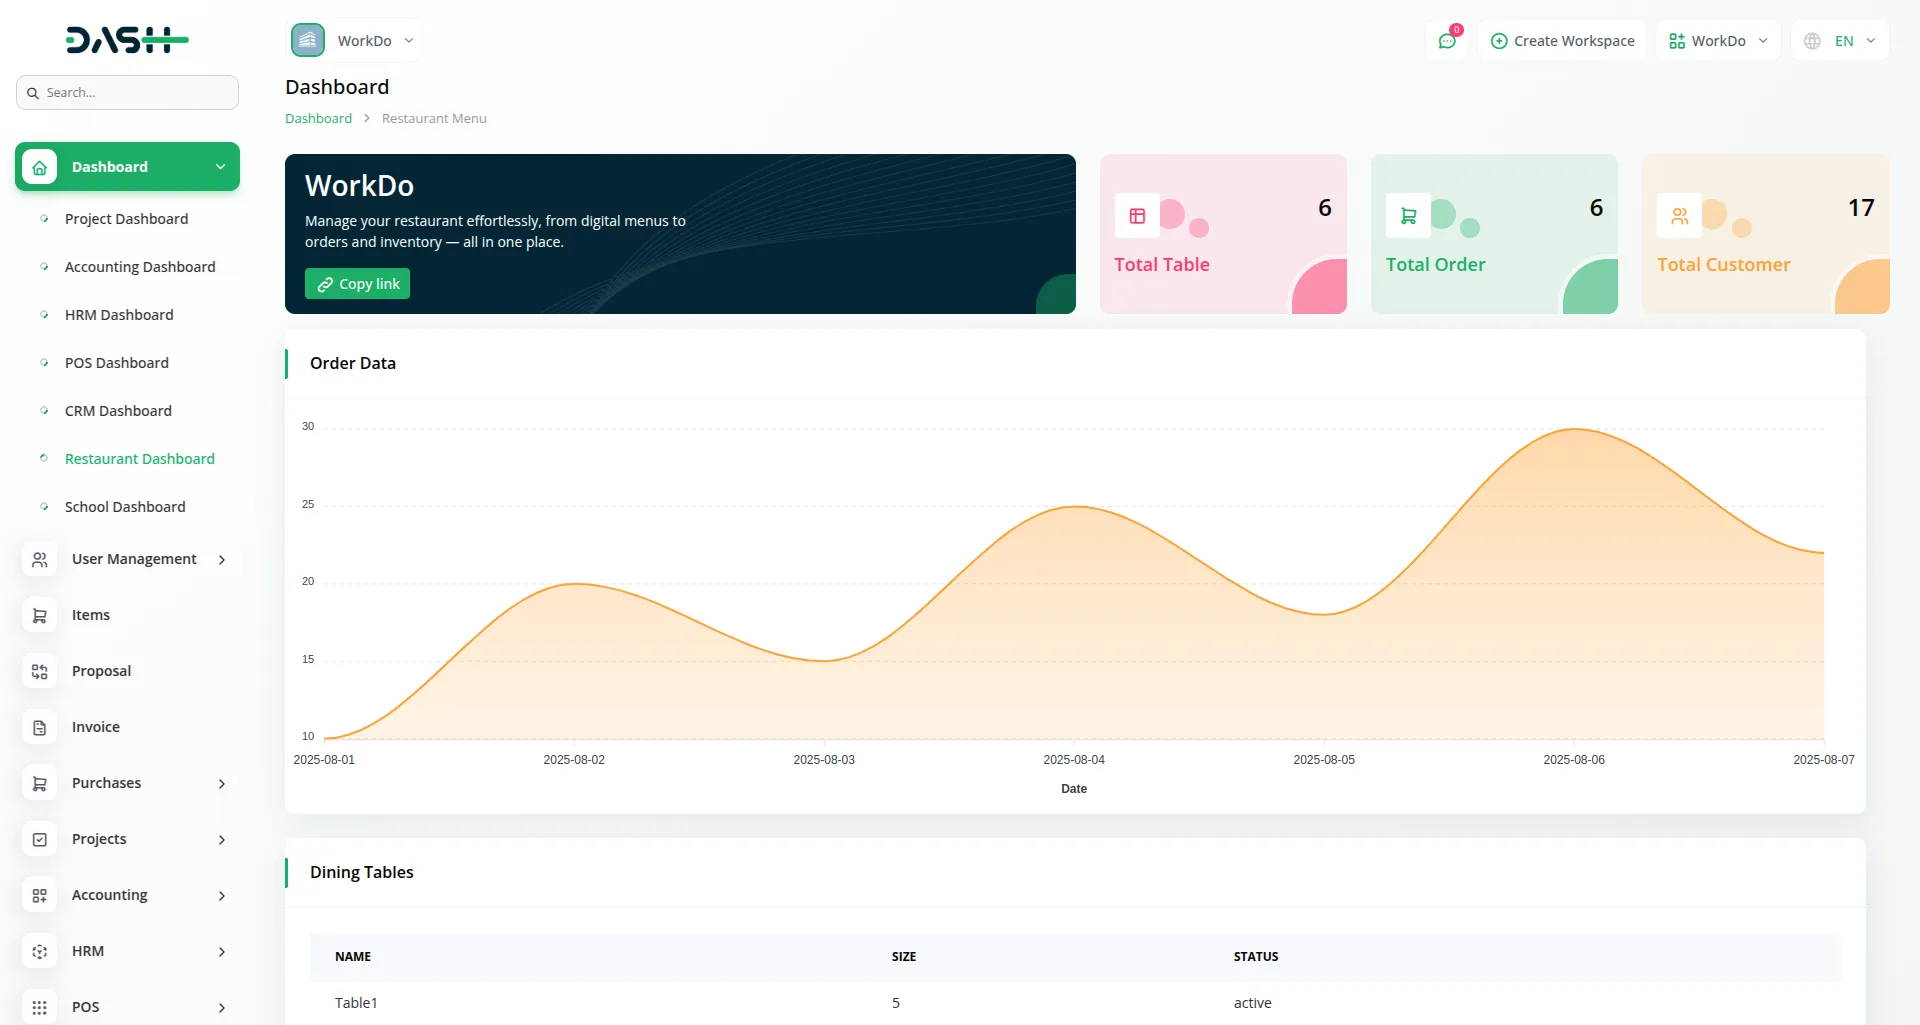This screenshot has width=1920, height=1025.
Task: Select the POS grid icon in sidebar
Action: click(39, 1007)
